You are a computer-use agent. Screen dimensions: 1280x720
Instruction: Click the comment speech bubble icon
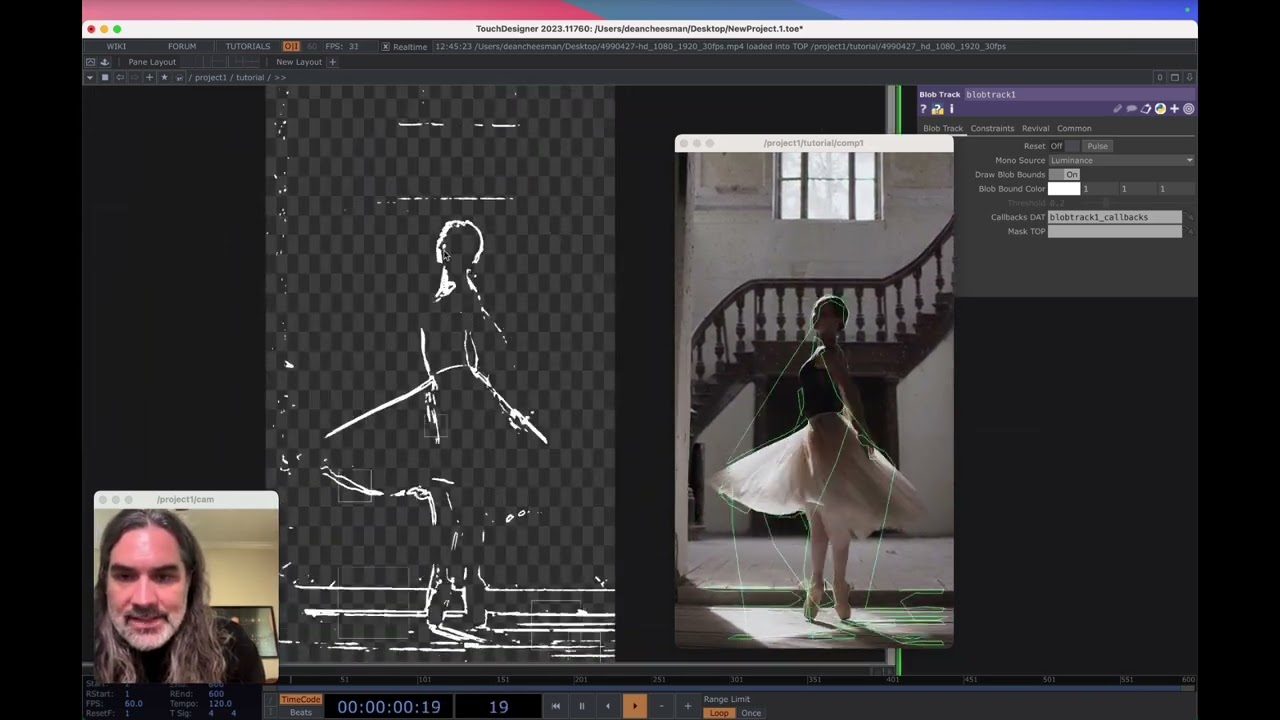(1132, 109)
